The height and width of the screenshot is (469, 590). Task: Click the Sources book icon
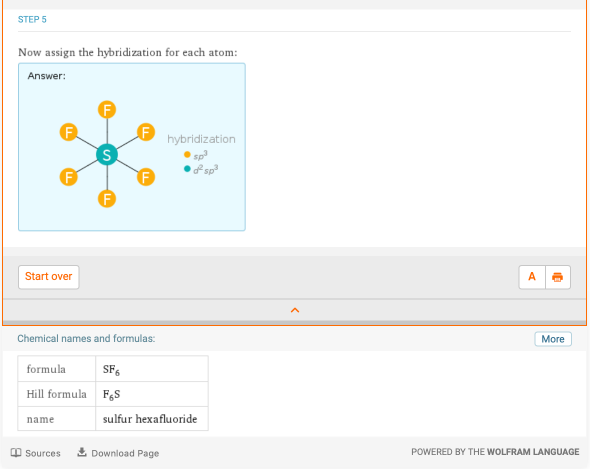tap(16, 453)
